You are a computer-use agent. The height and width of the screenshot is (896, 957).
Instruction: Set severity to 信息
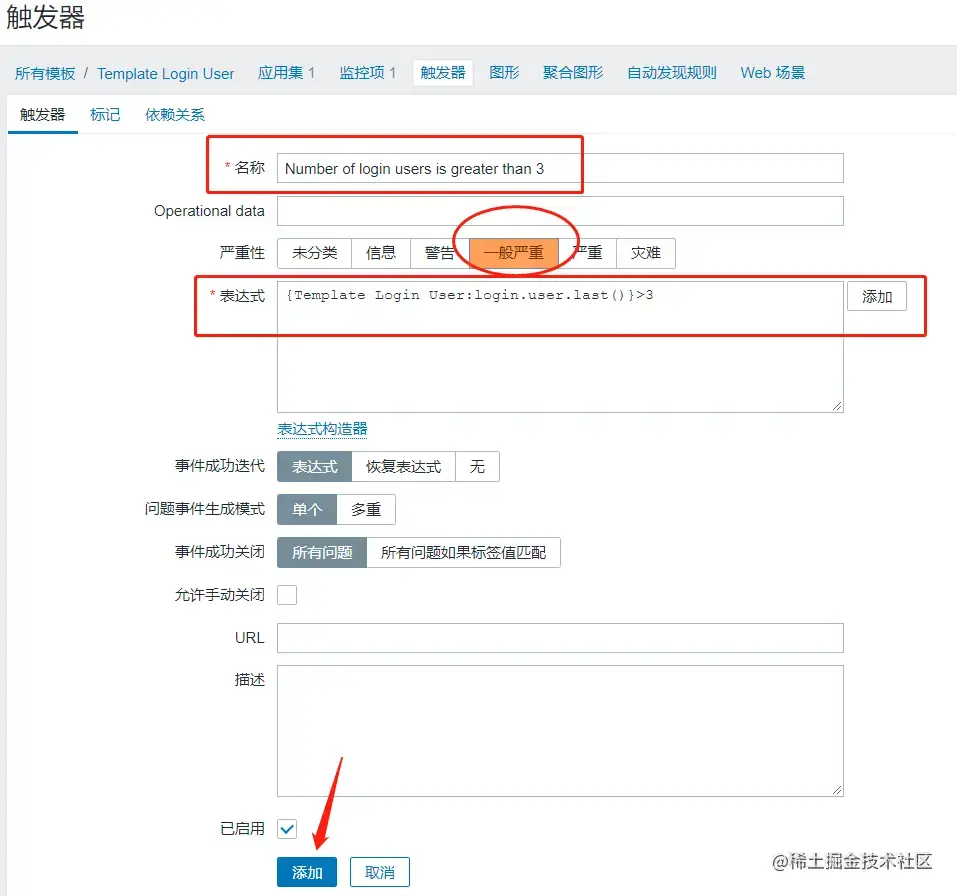[381, 253]
